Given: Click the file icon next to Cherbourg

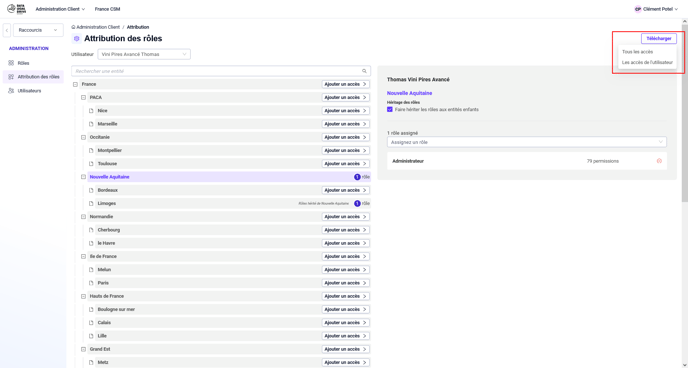Looking at the screenshot, I should 91,230.
